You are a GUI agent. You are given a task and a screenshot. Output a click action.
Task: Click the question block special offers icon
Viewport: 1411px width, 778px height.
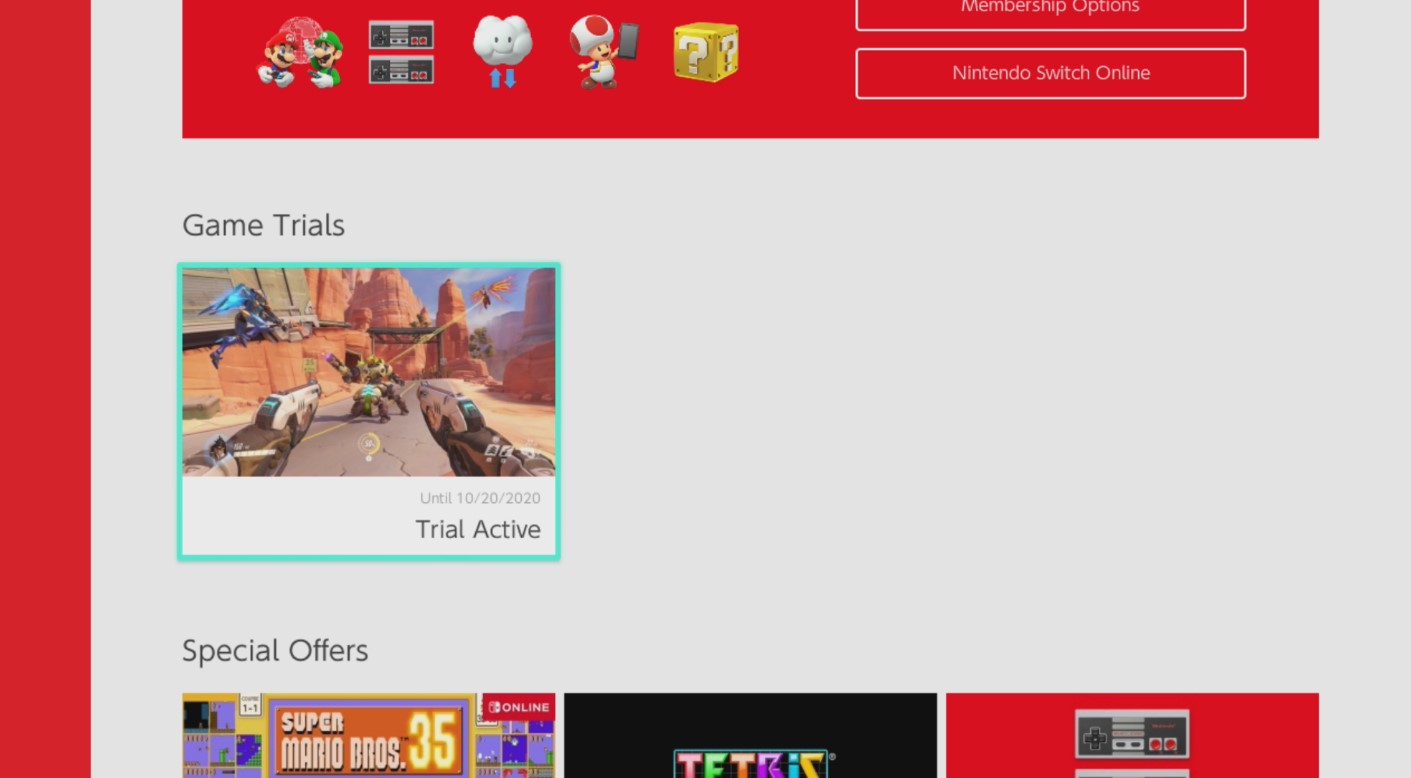coord(706,52)
